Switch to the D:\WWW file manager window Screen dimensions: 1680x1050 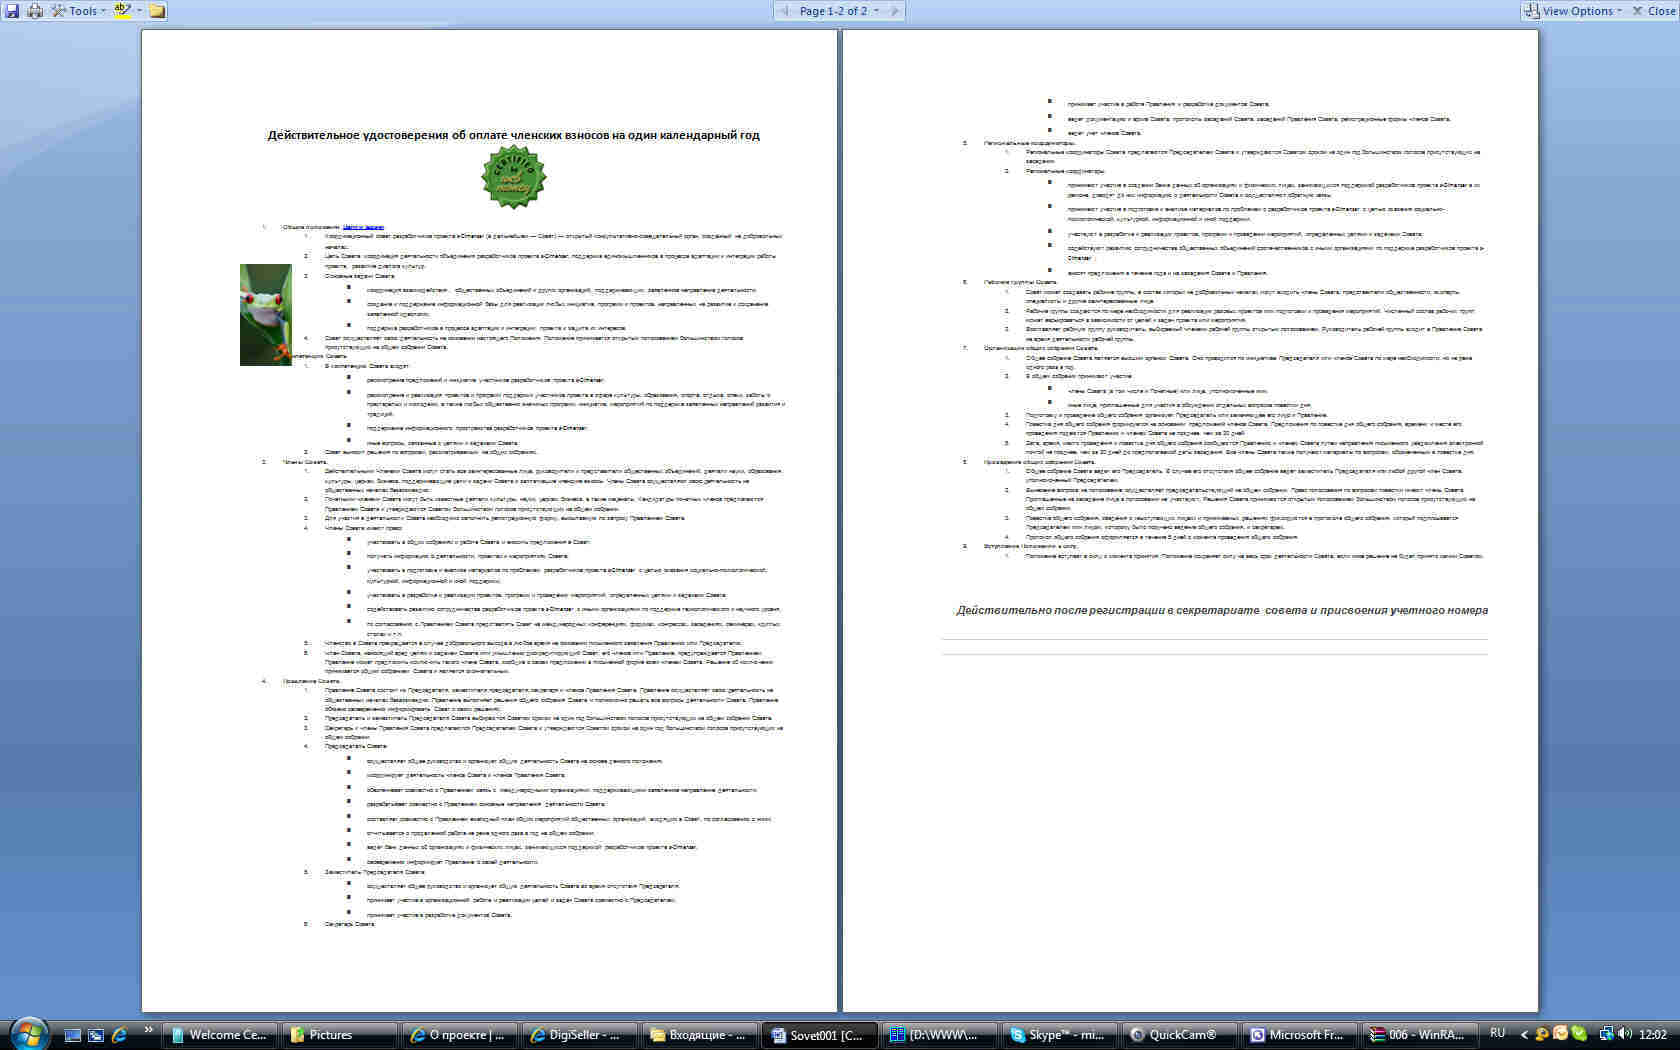tap(939, 1035)
